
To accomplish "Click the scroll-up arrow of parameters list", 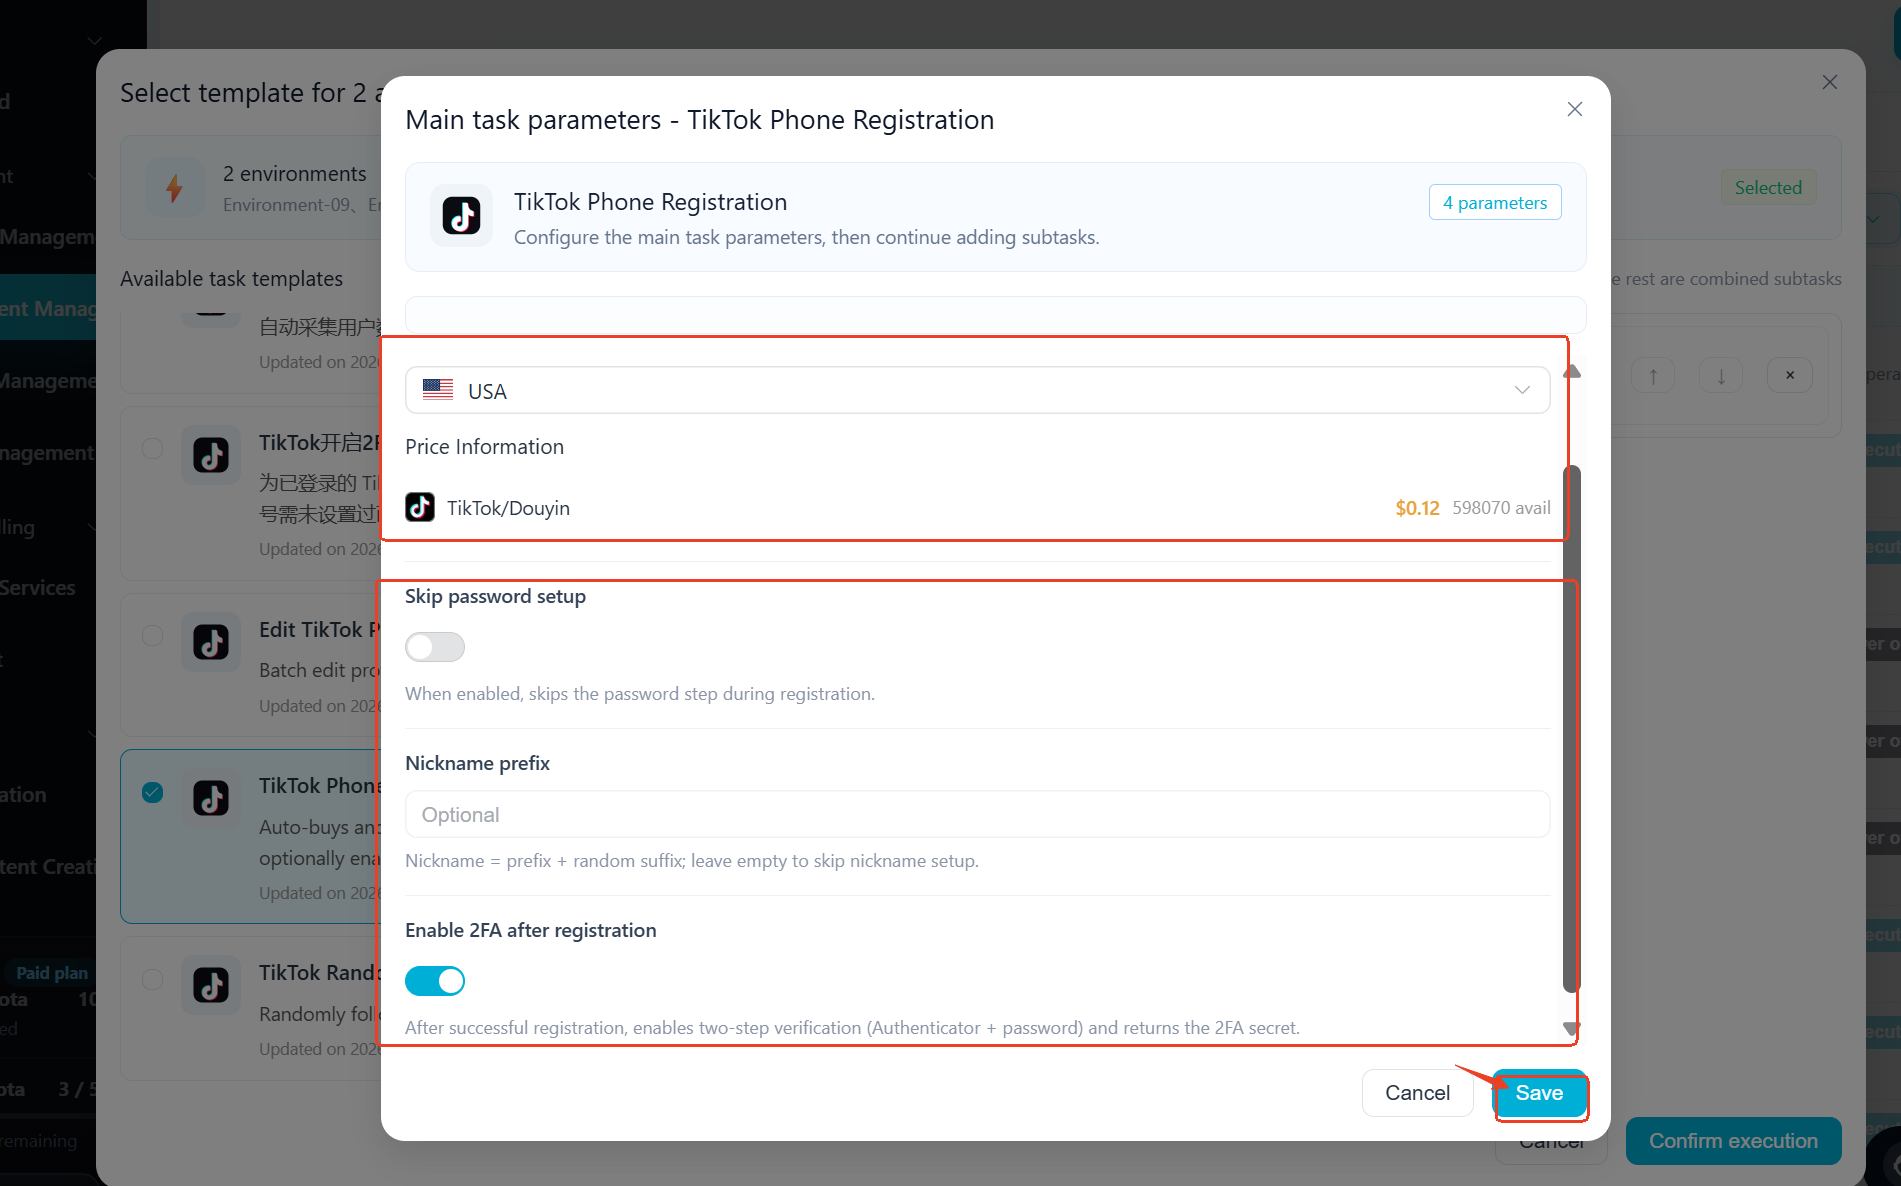I will click(1572, 371).
